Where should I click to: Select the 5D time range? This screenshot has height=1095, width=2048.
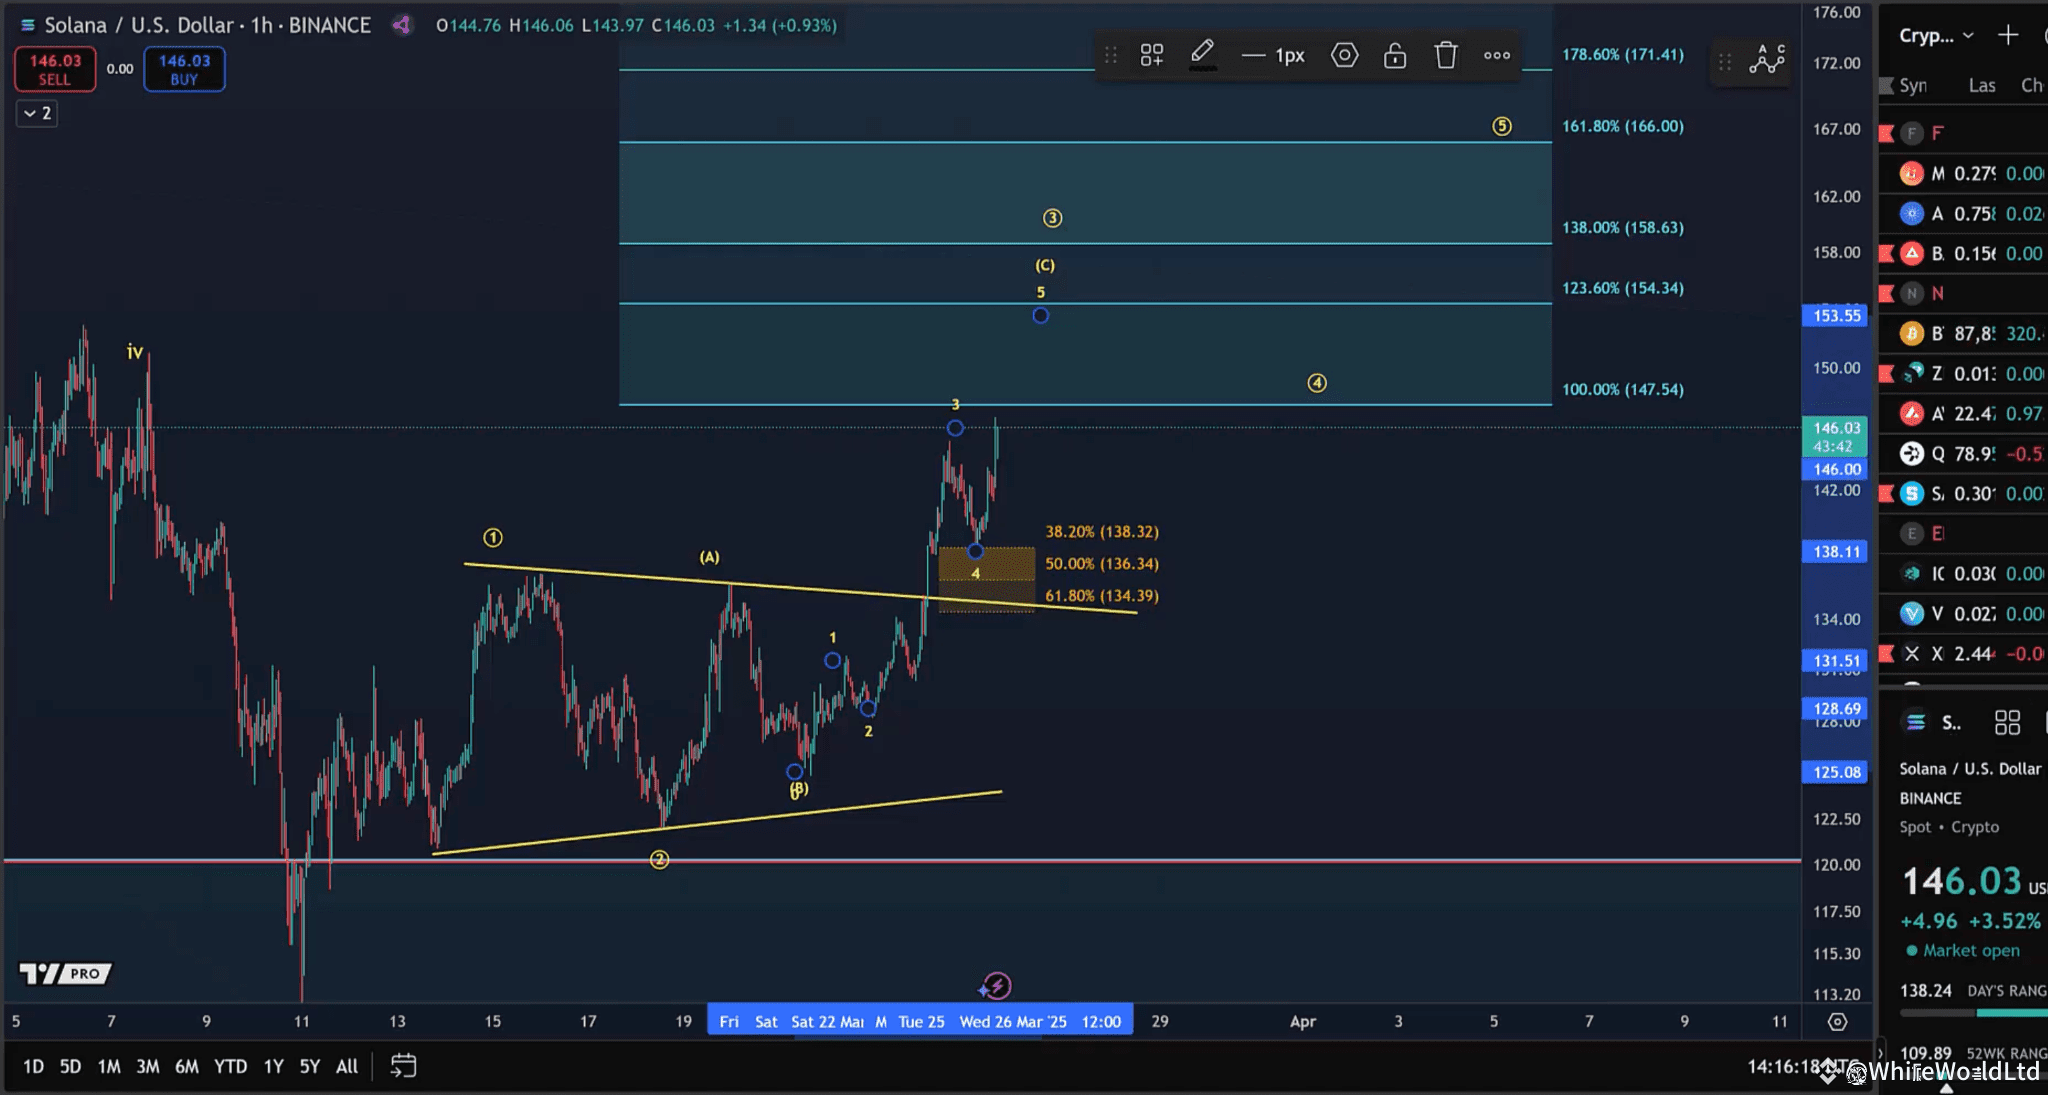click(x=70, y=1066)
